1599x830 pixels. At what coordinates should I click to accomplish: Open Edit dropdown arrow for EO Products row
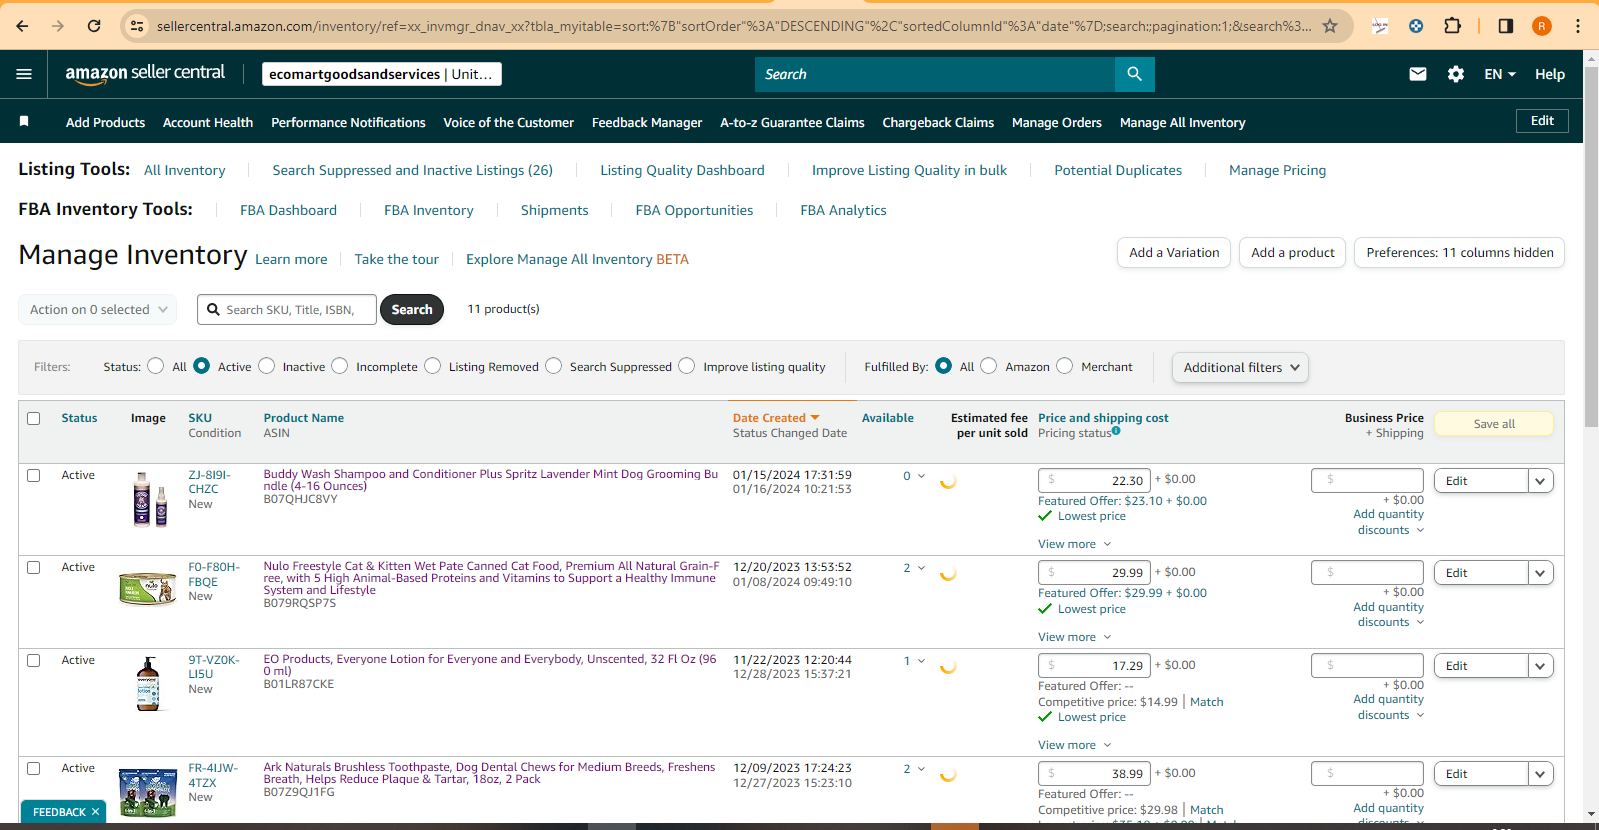click(1541, 666)
